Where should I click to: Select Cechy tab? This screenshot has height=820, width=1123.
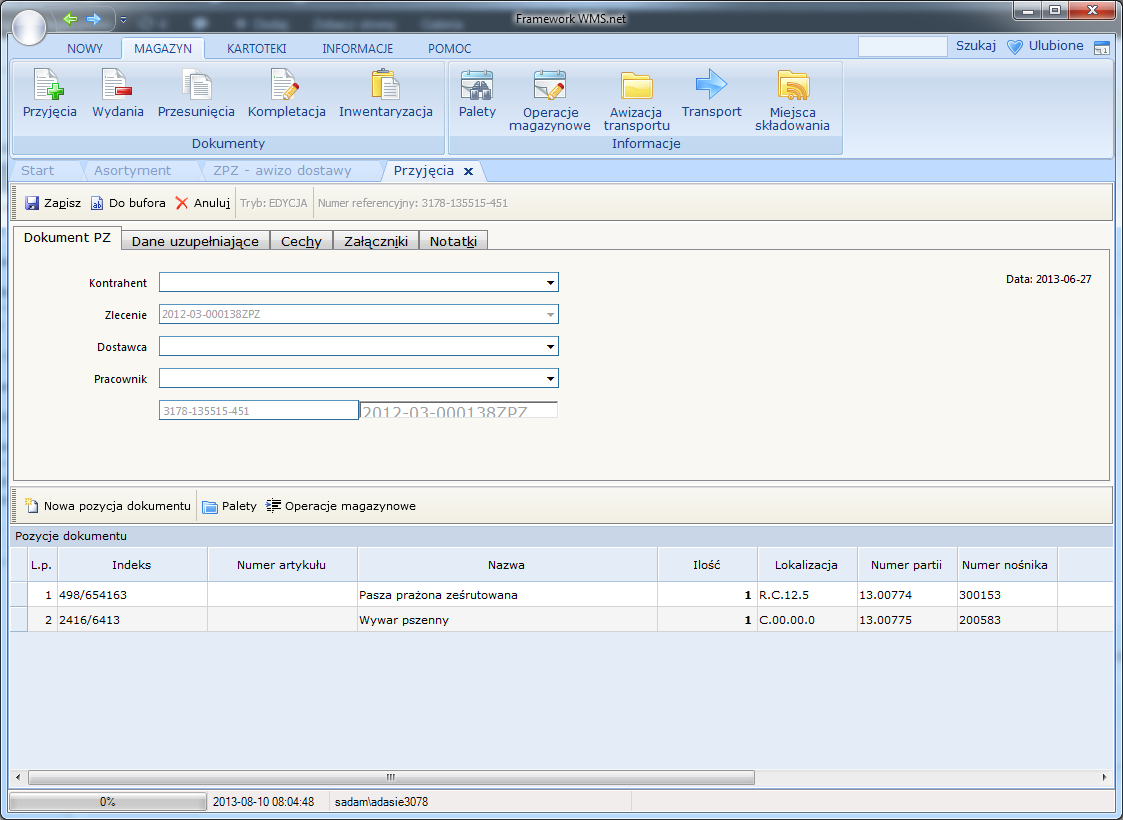pyautogui.click(x=301, y=241)
